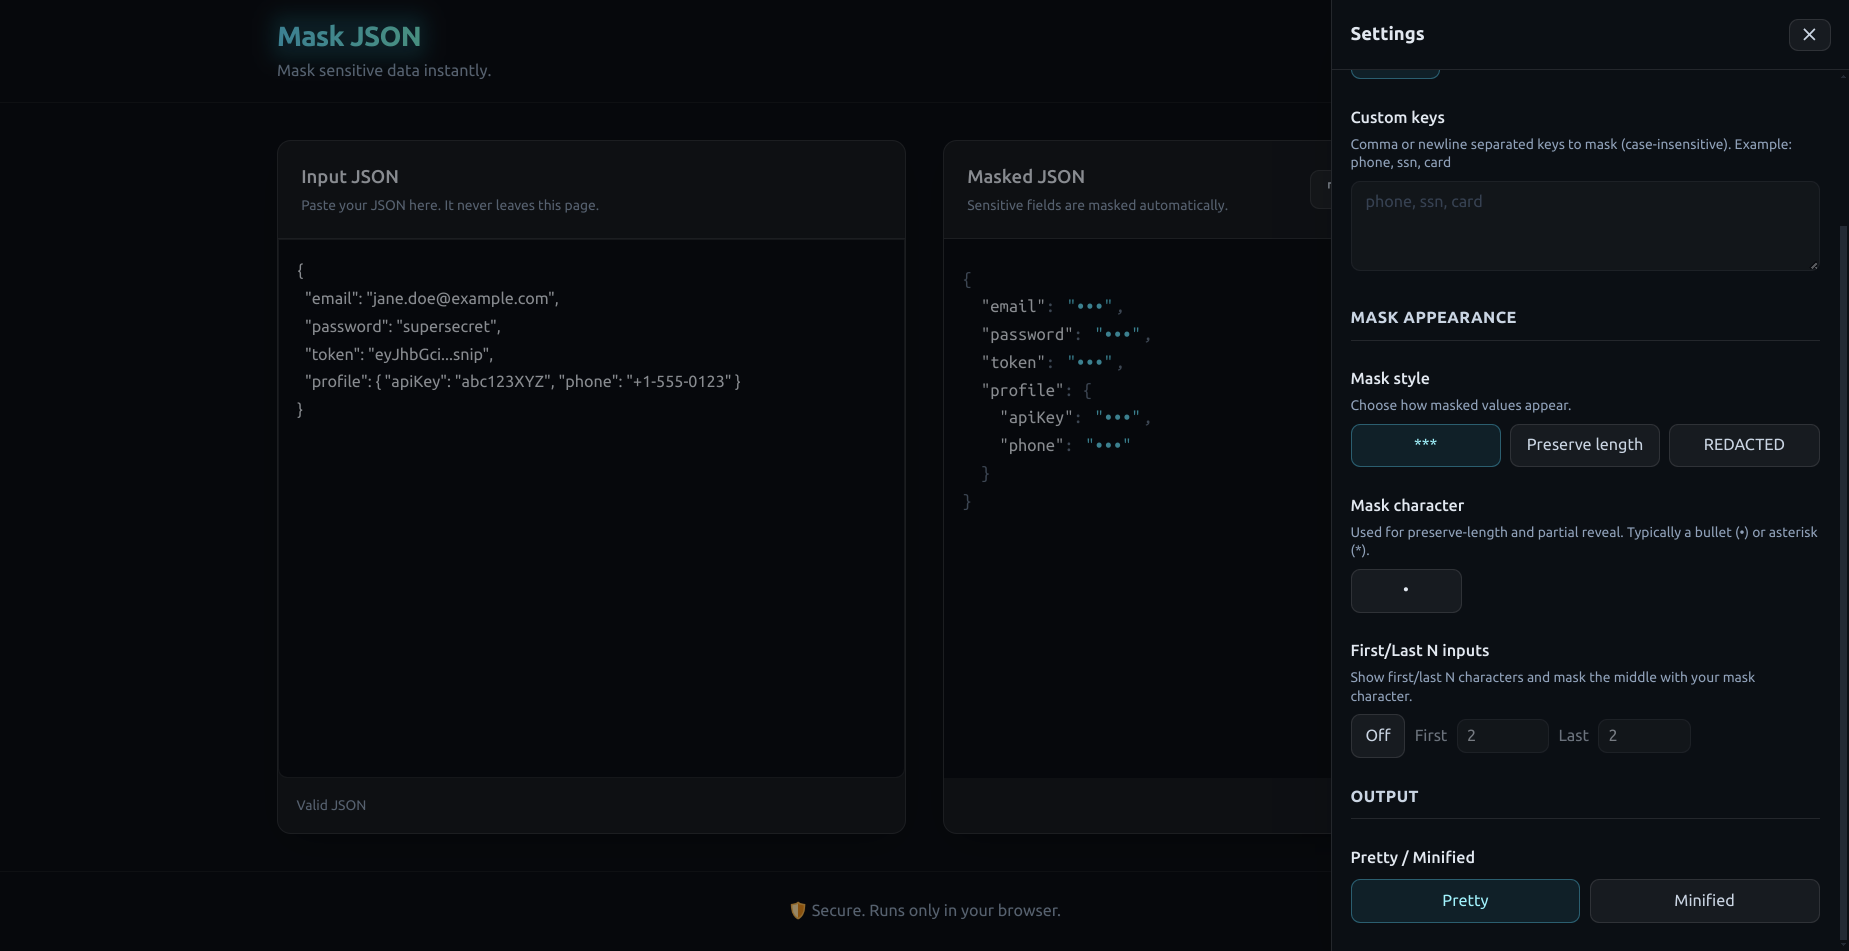Click the Mask JSON title
This screenshot has height=951, width=1849.
click(x=349, y=37)
